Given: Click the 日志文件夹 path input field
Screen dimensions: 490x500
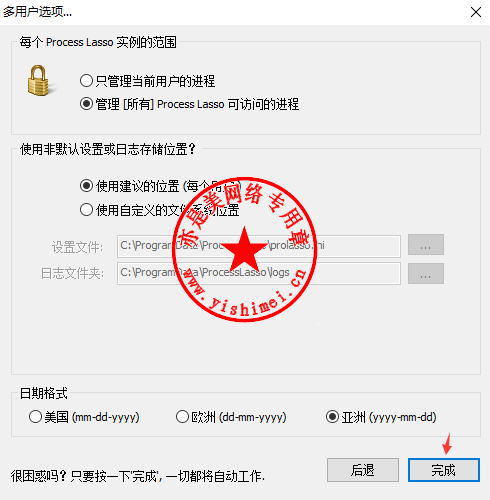Looking at the screenshot, I should coord(259,273).
